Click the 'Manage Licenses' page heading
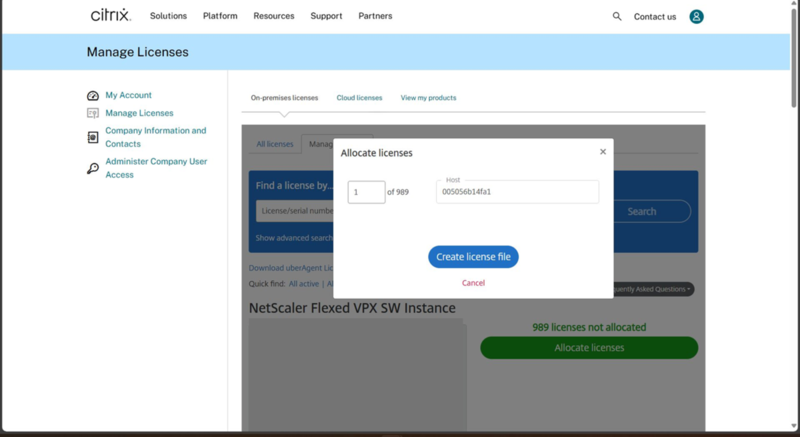 (137, 52)
